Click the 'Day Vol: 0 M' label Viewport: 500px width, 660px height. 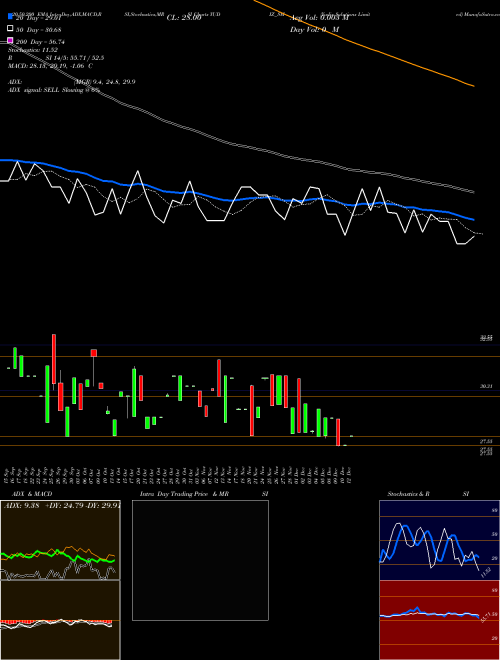[x=314, y=30]
